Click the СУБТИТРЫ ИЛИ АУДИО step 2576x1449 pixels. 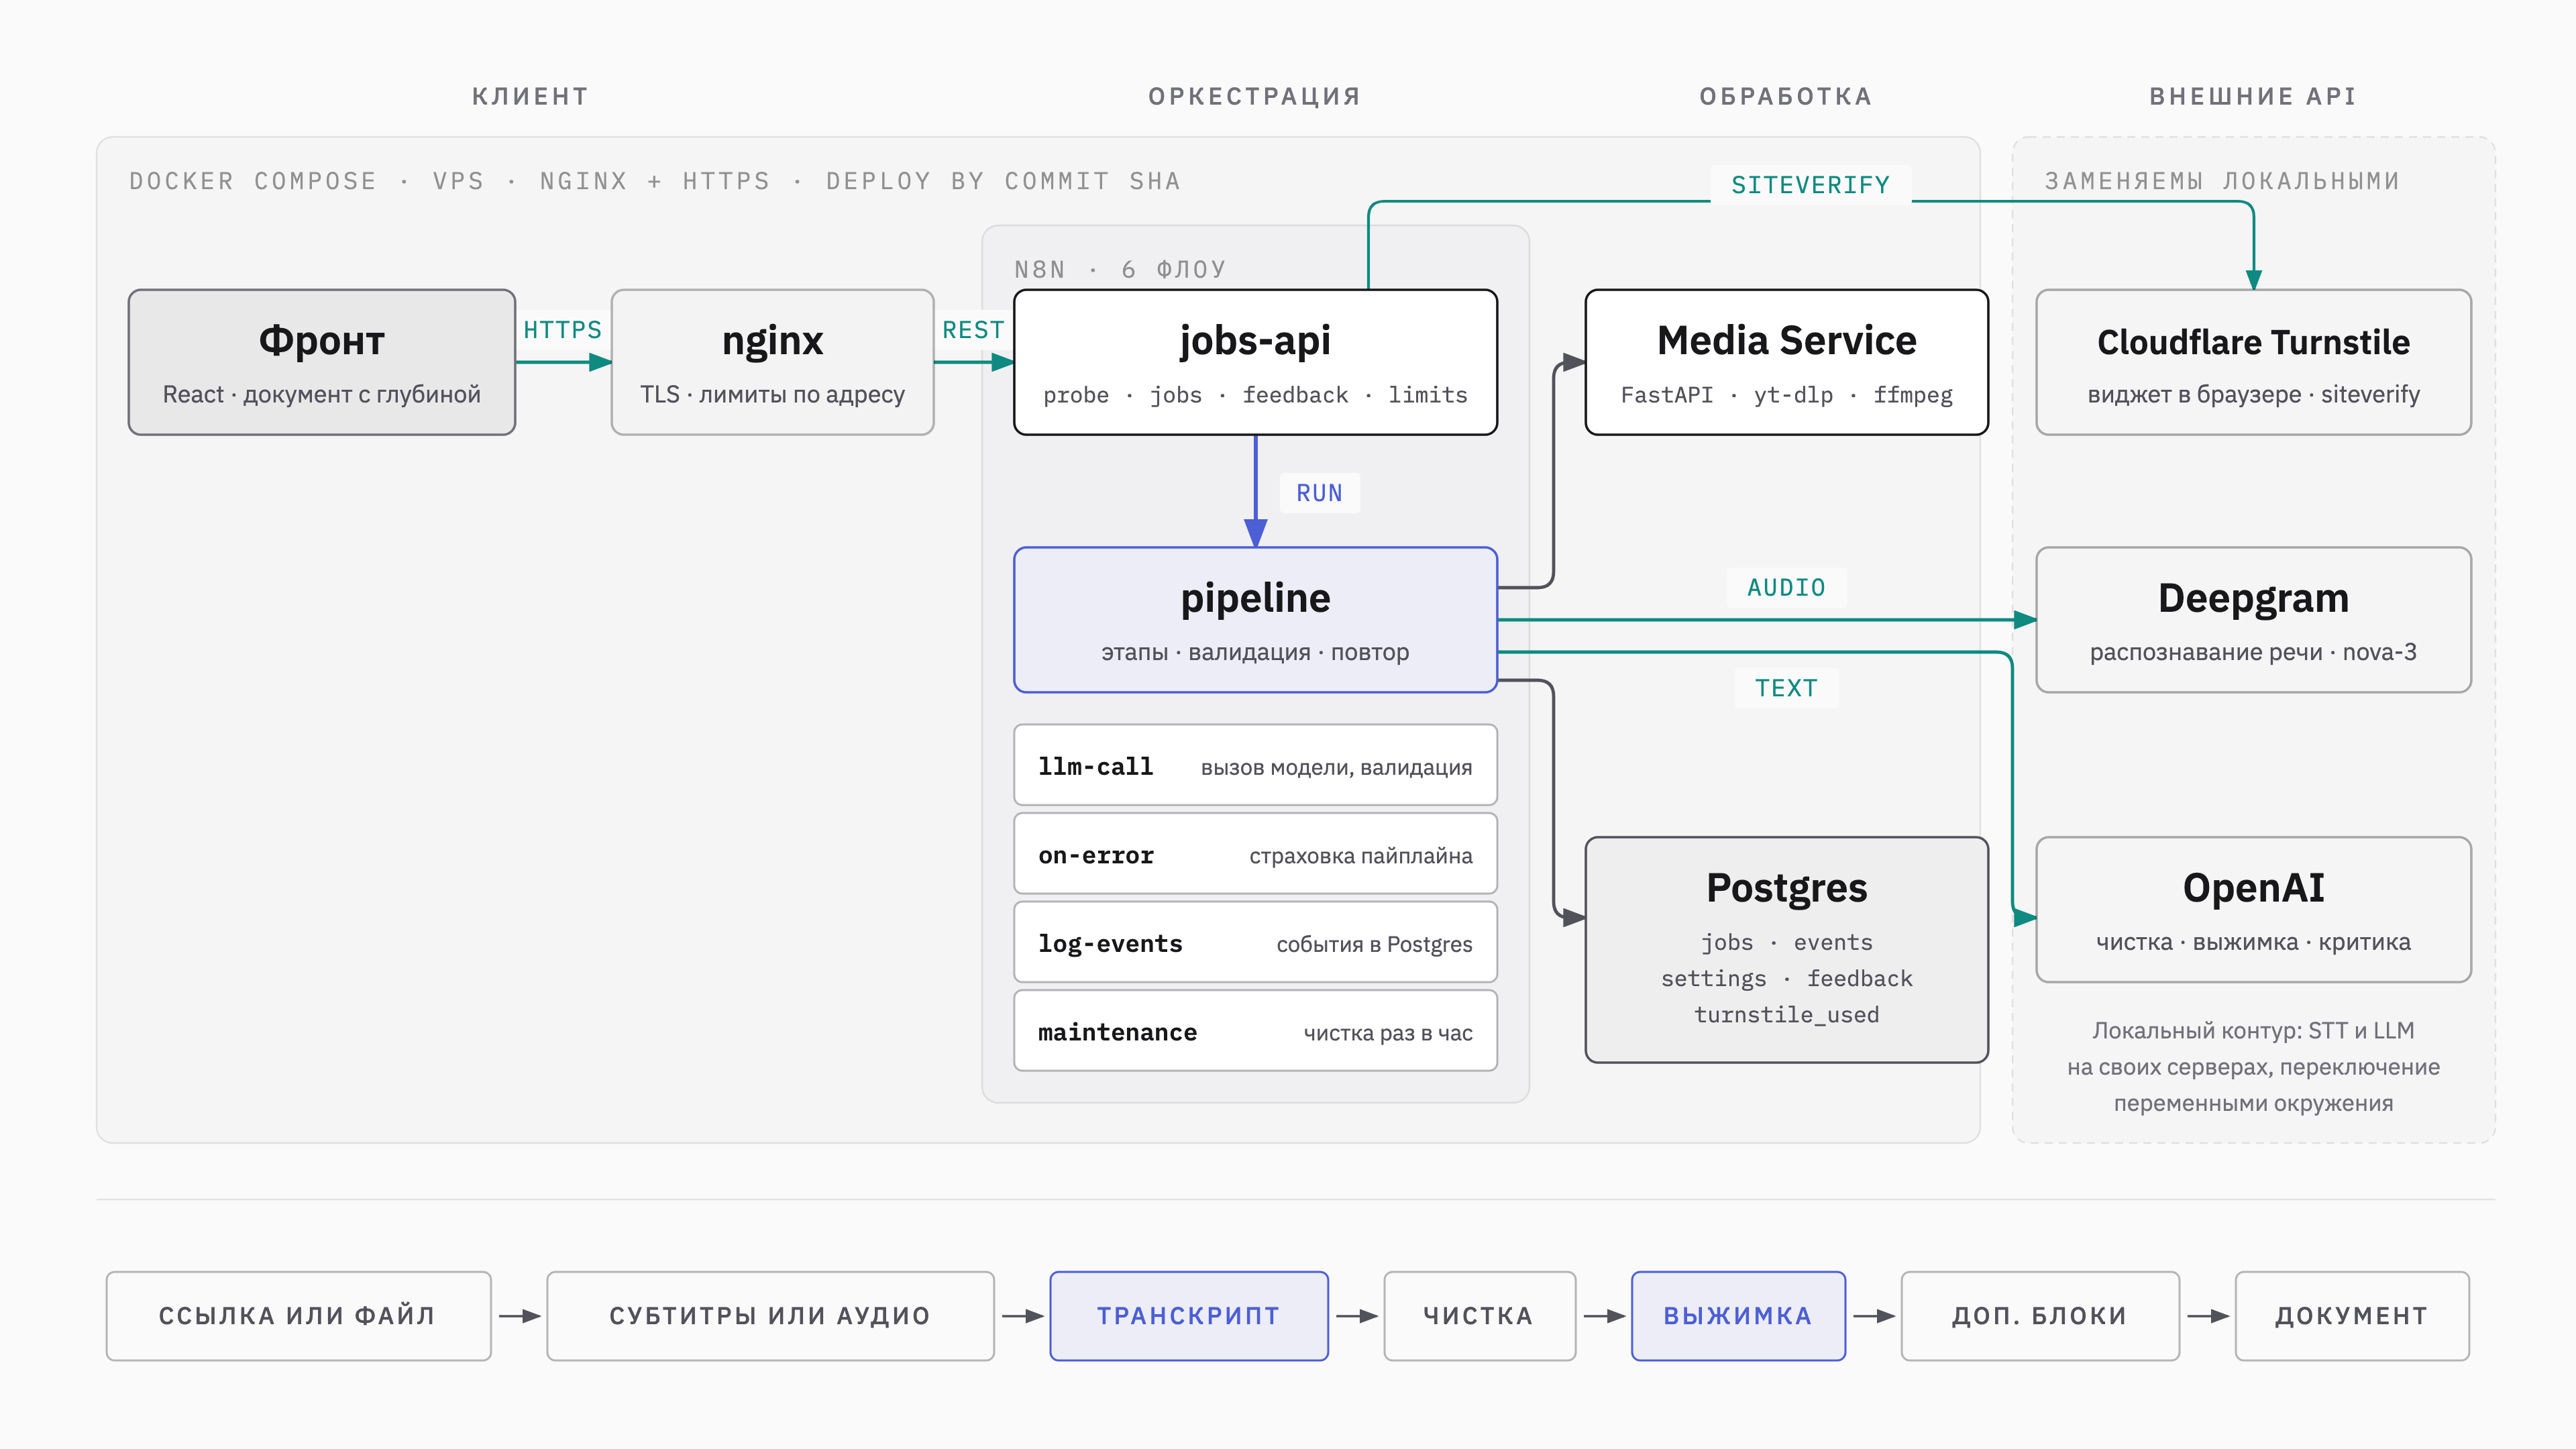(770, 1316)
